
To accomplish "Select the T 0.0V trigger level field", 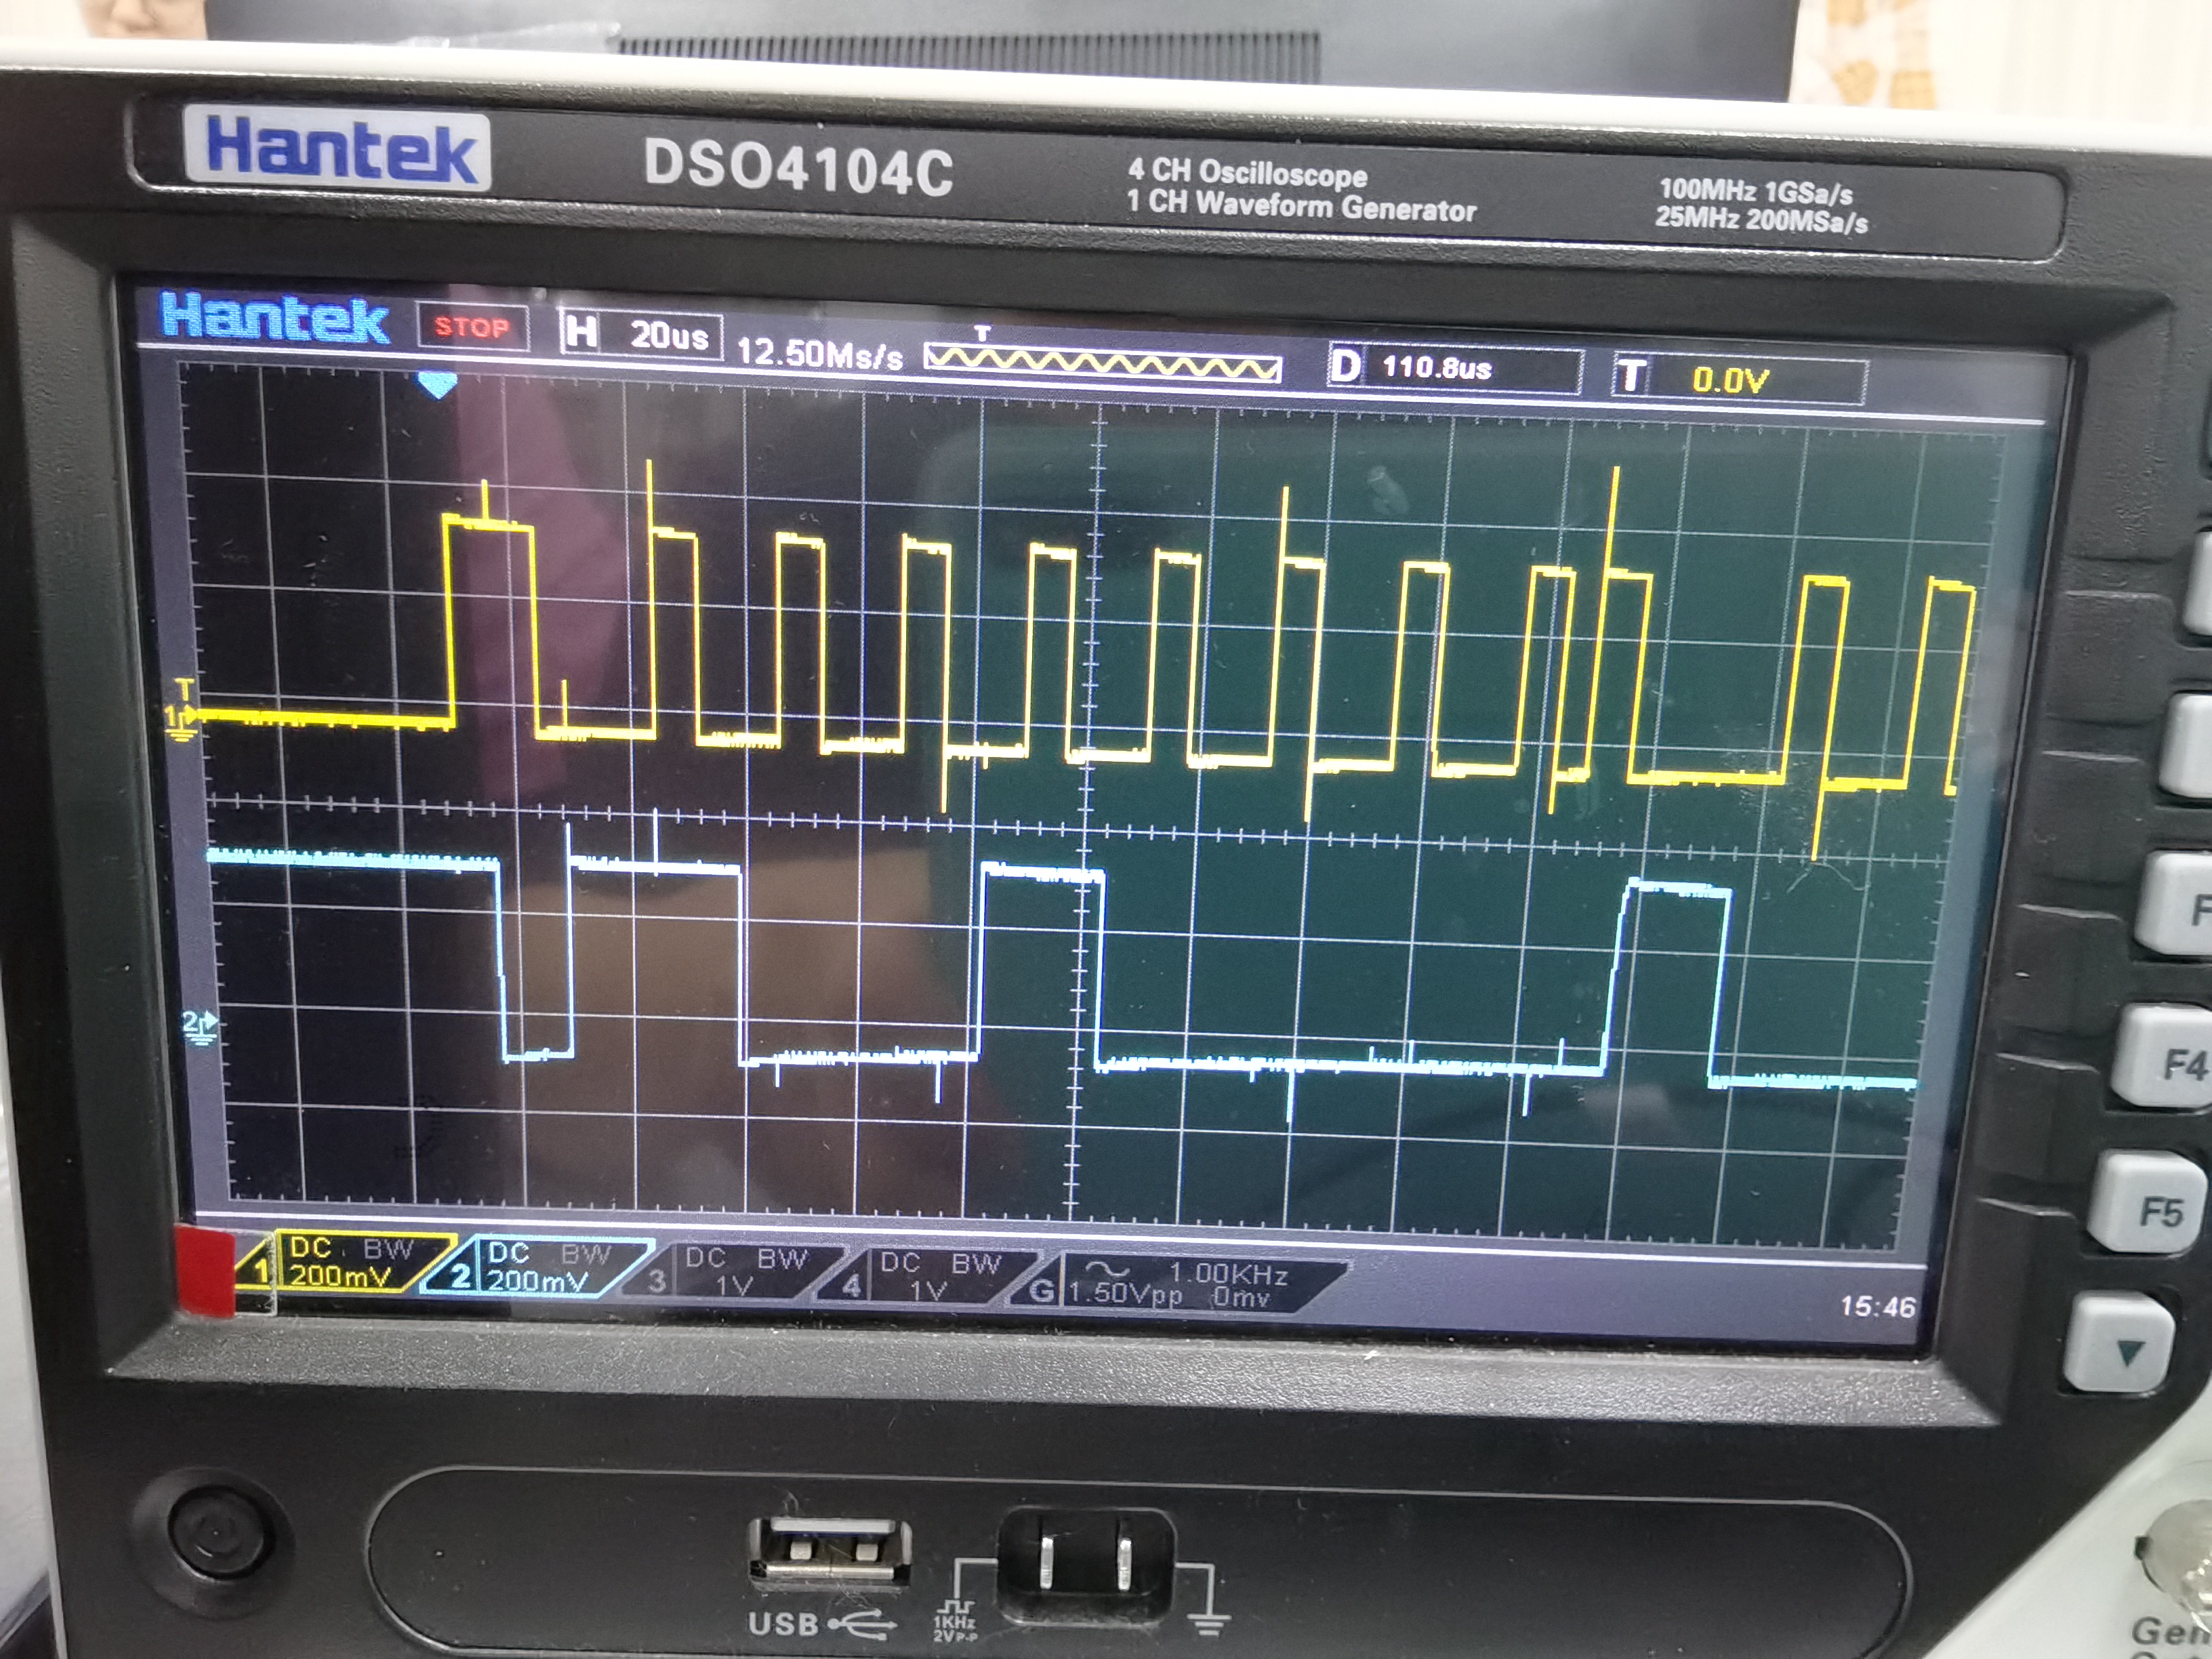I will (1739, 379).
